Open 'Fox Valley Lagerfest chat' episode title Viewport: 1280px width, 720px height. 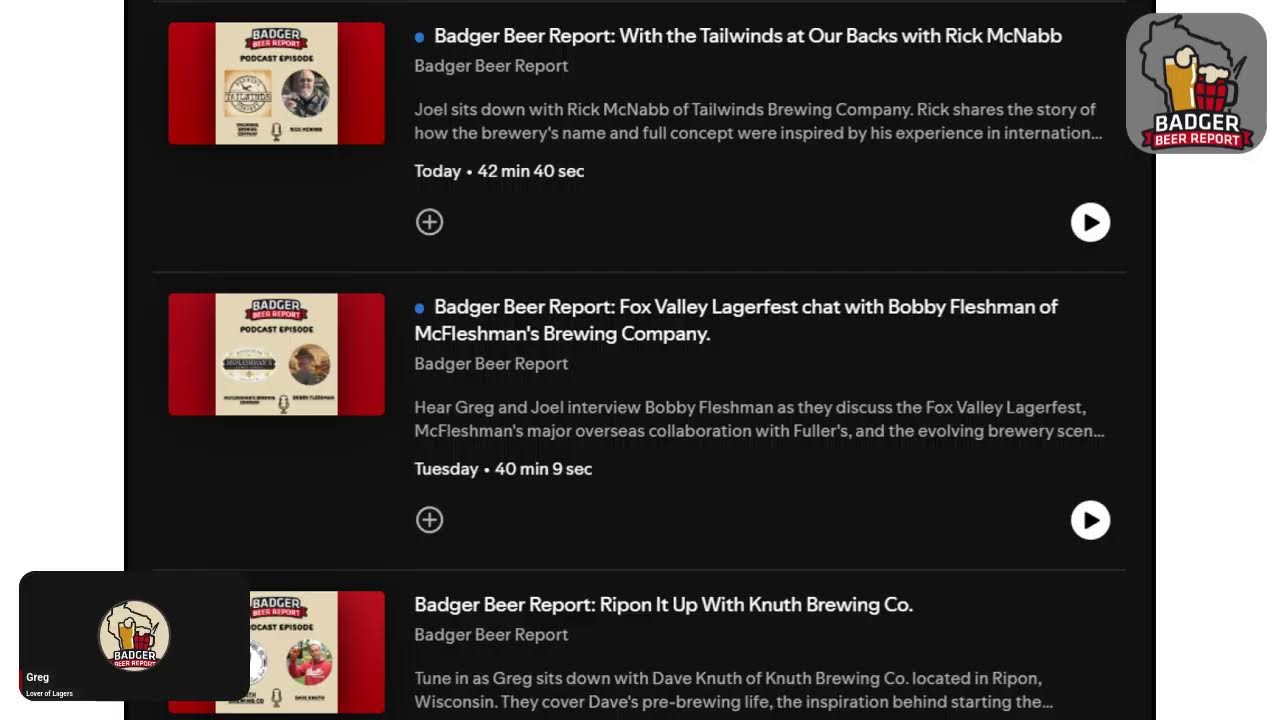[x=736, y=320]
